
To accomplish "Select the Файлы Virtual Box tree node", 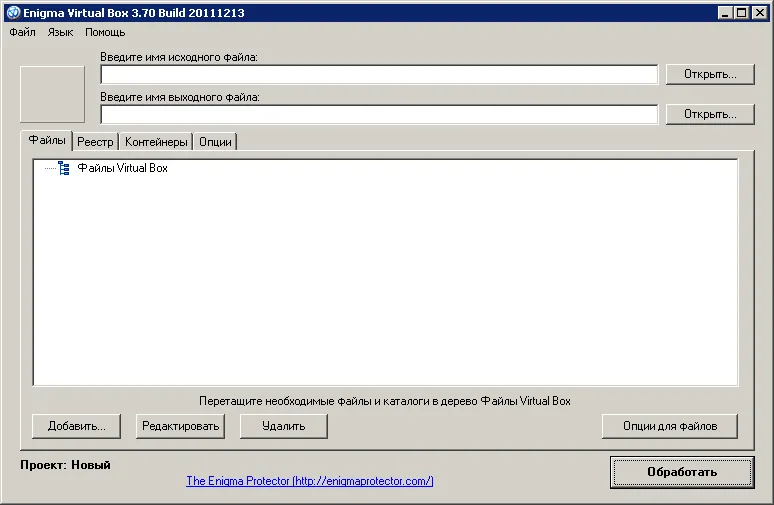I will 122,168.
